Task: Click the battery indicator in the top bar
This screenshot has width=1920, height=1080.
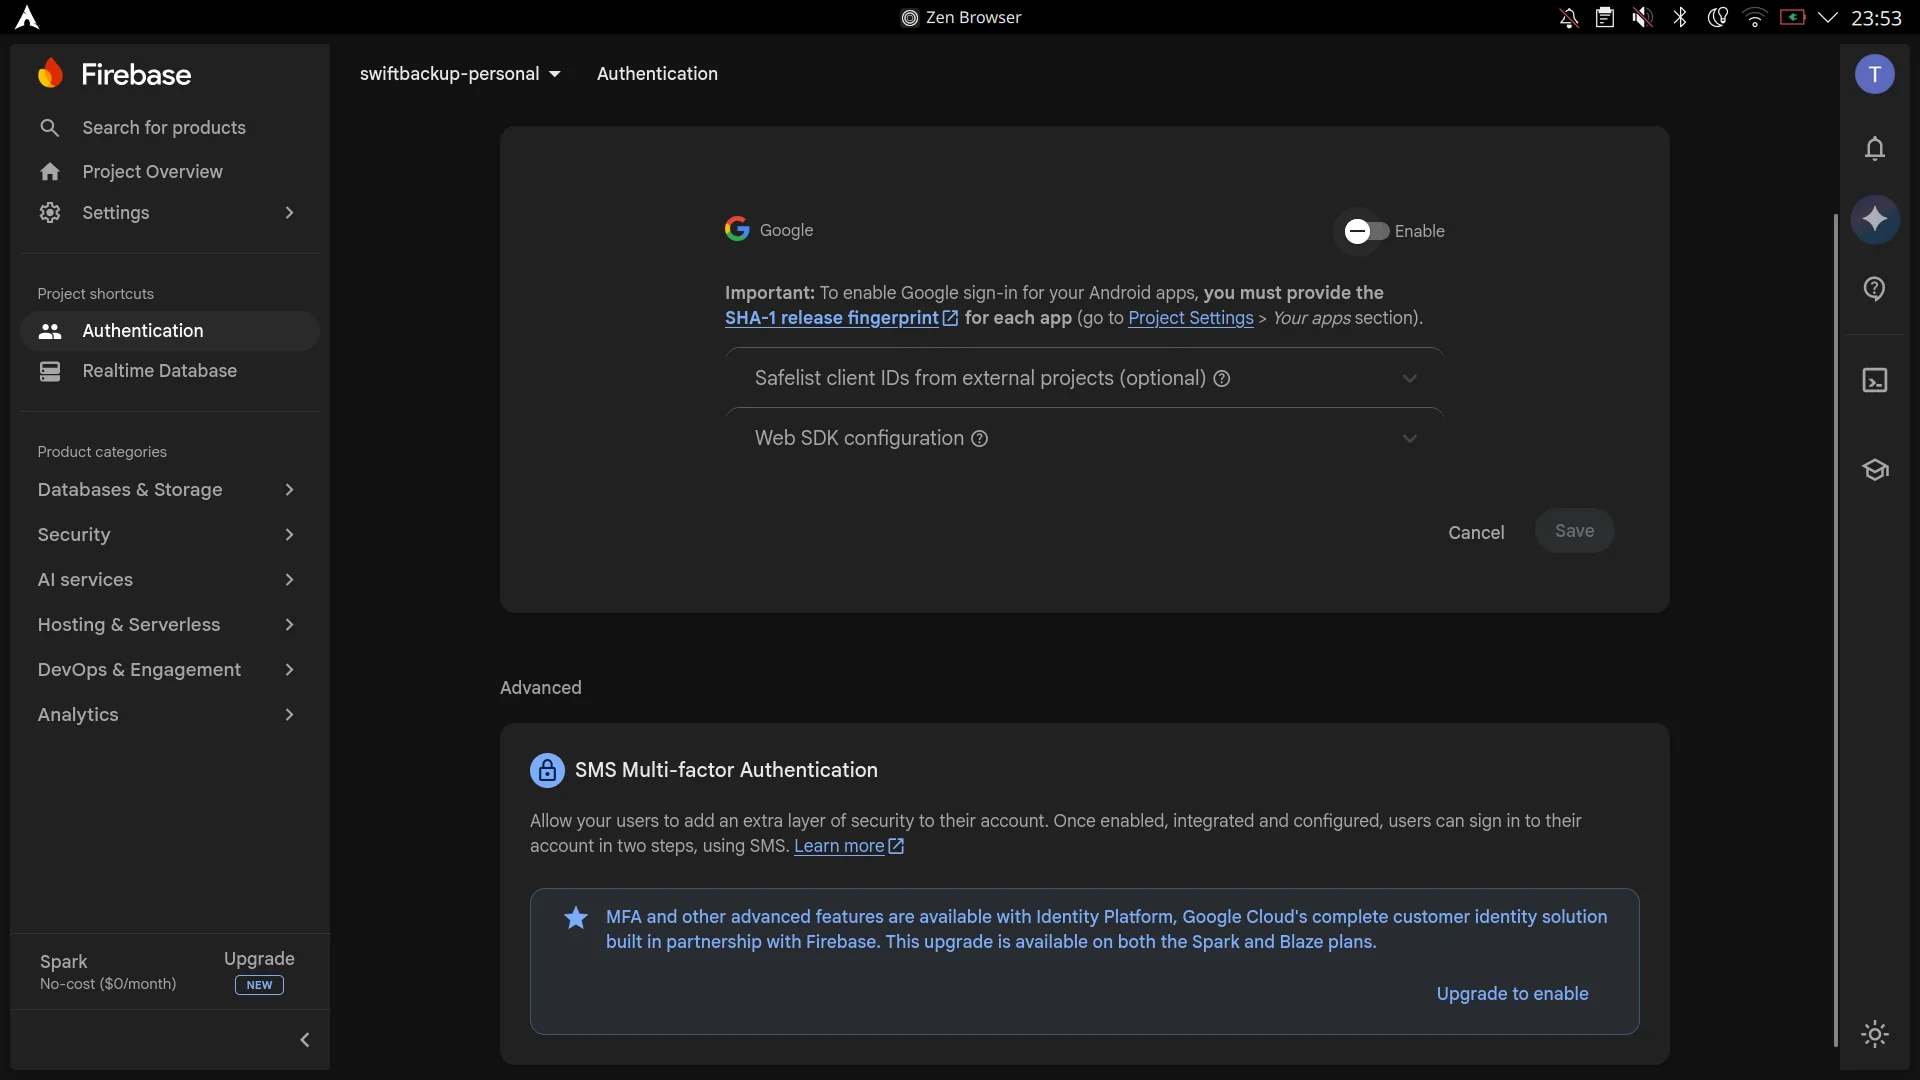Action: [x=1792, y=18]
